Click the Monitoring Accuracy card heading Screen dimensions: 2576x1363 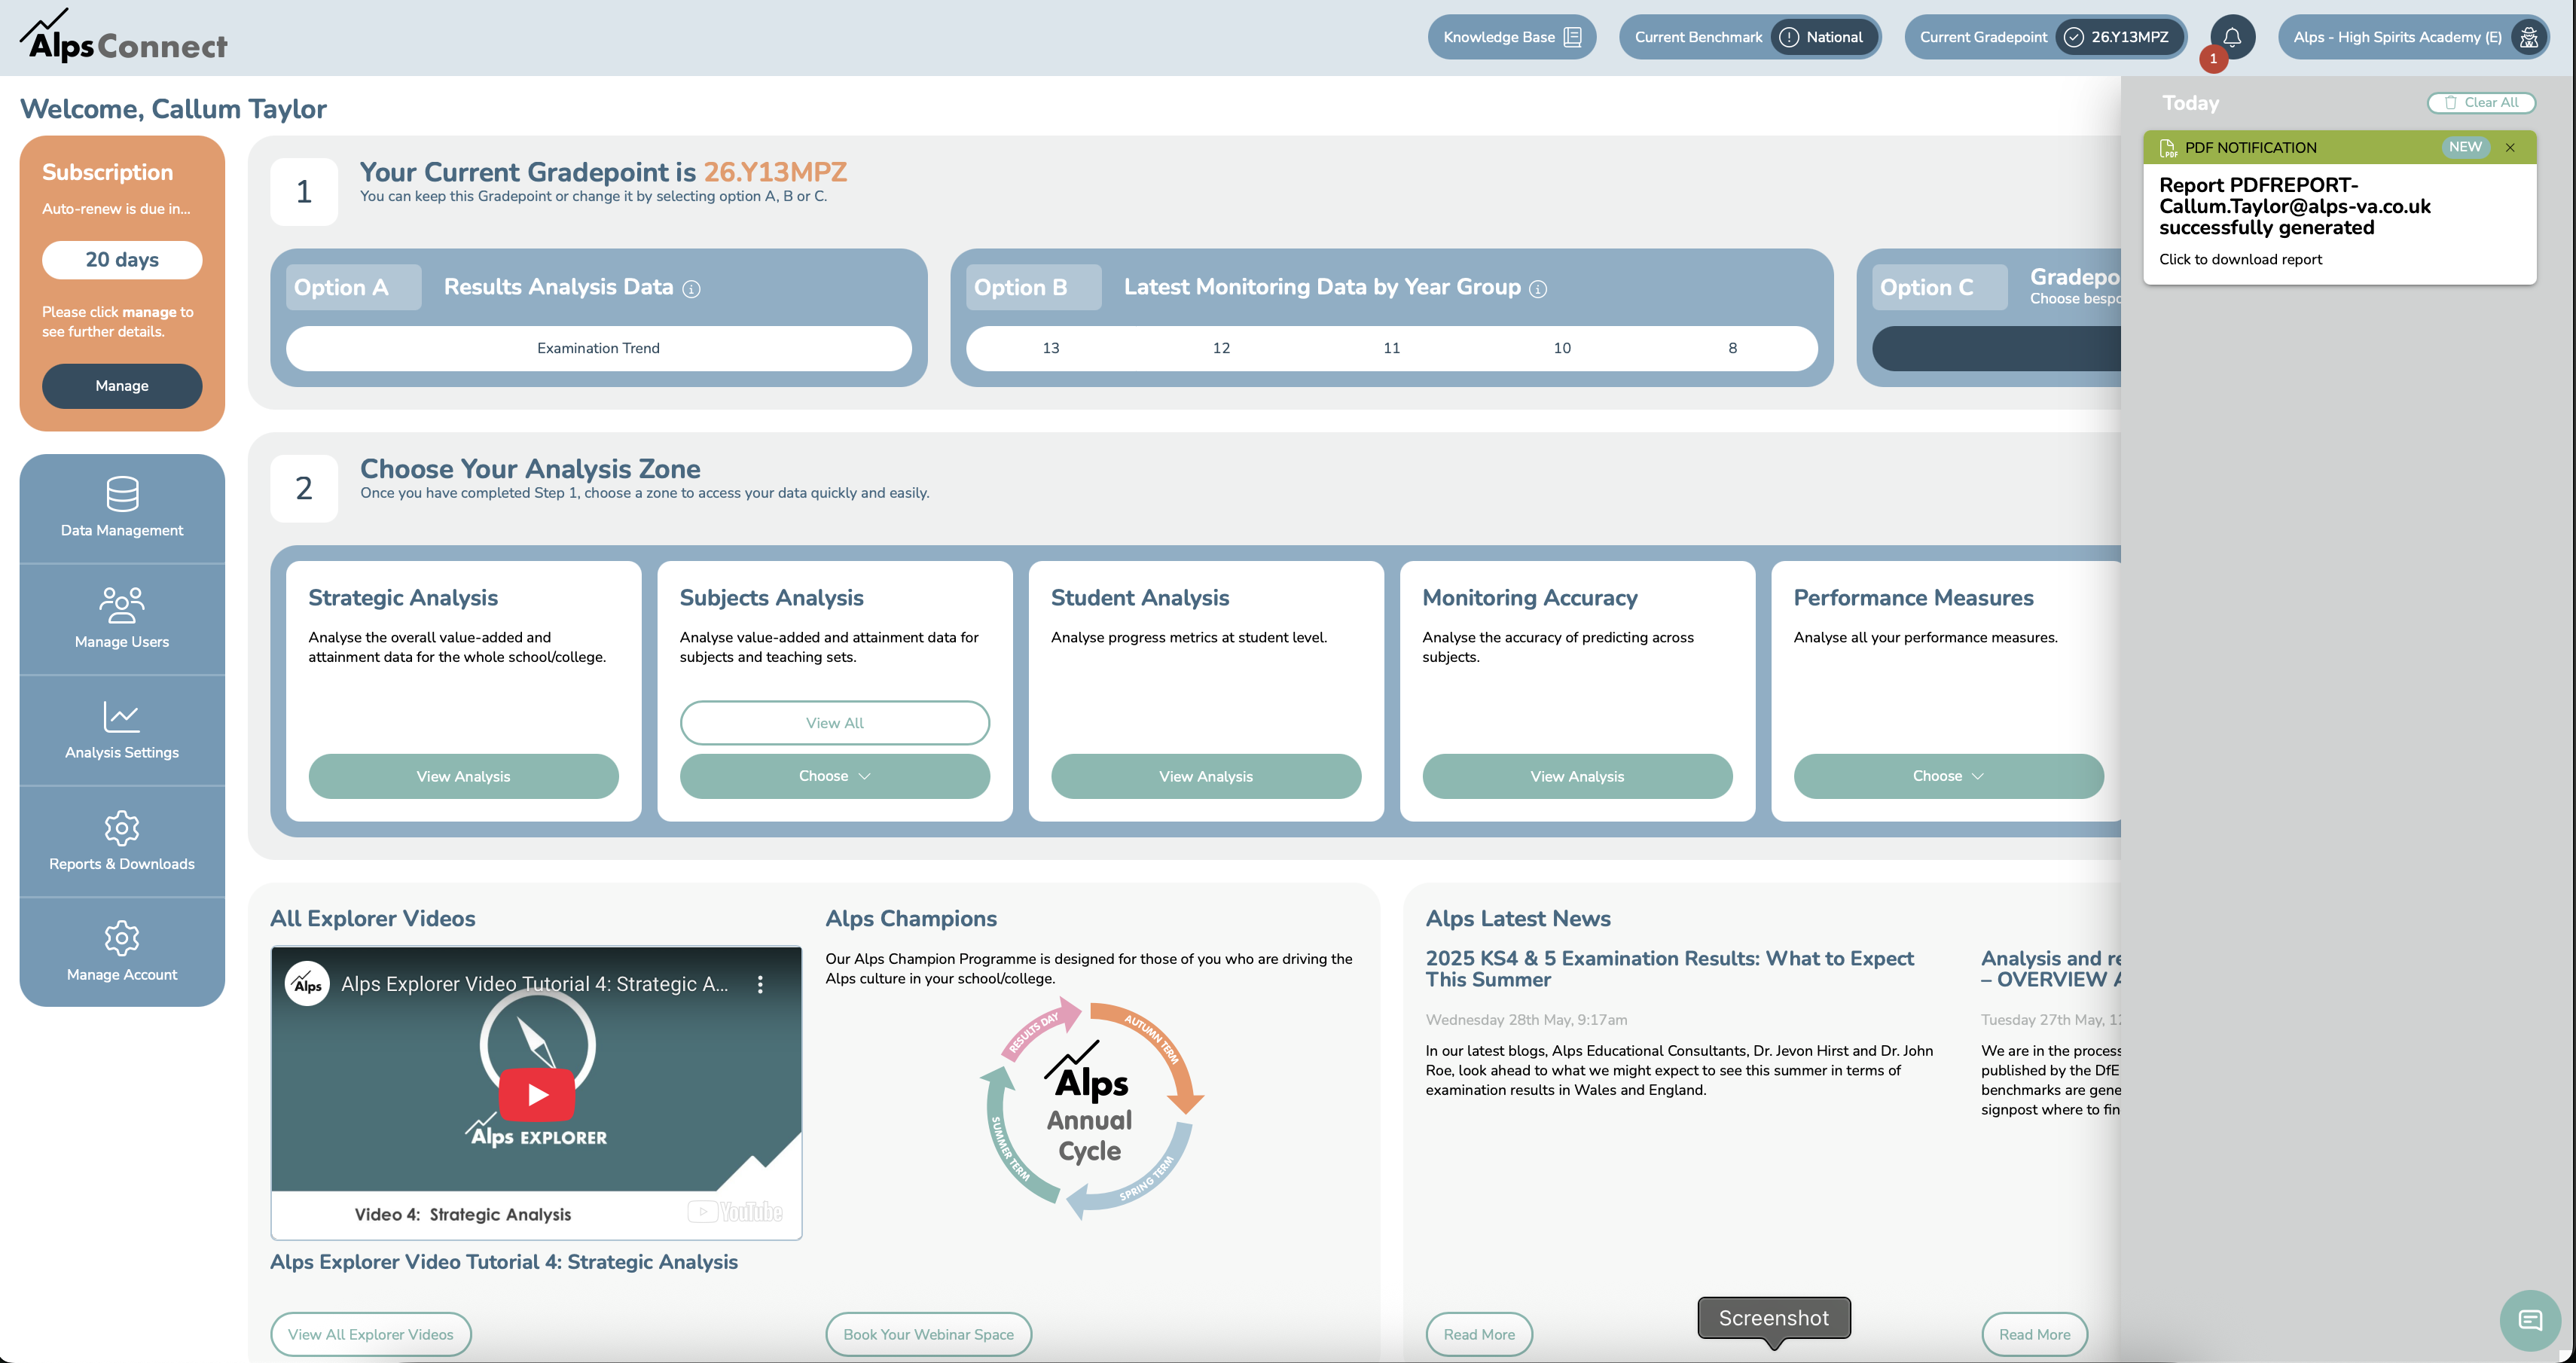(1530, 597)
